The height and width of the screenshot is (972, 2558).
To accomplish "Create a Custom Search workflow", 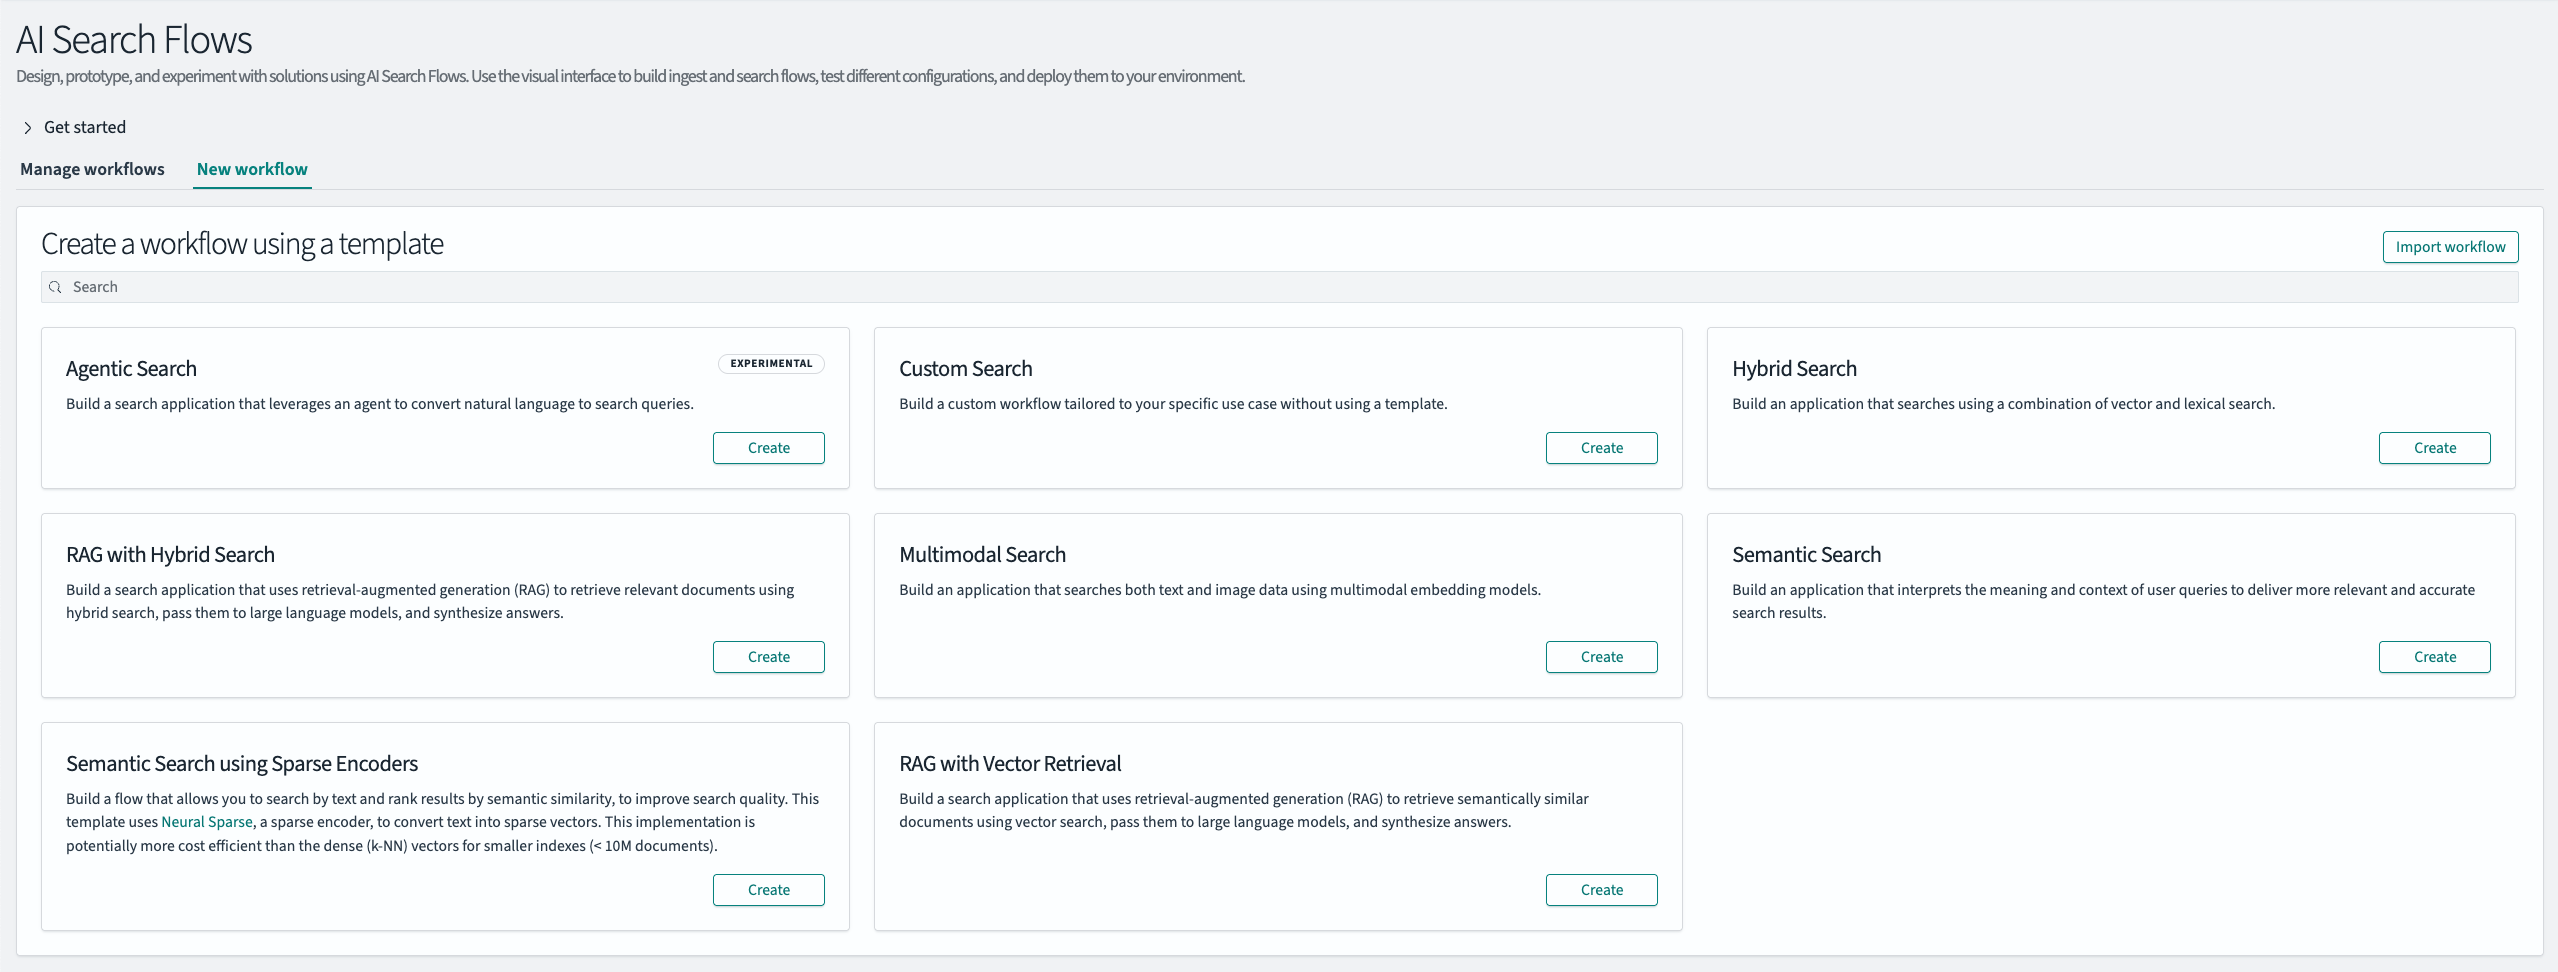I will point(1601,447).
